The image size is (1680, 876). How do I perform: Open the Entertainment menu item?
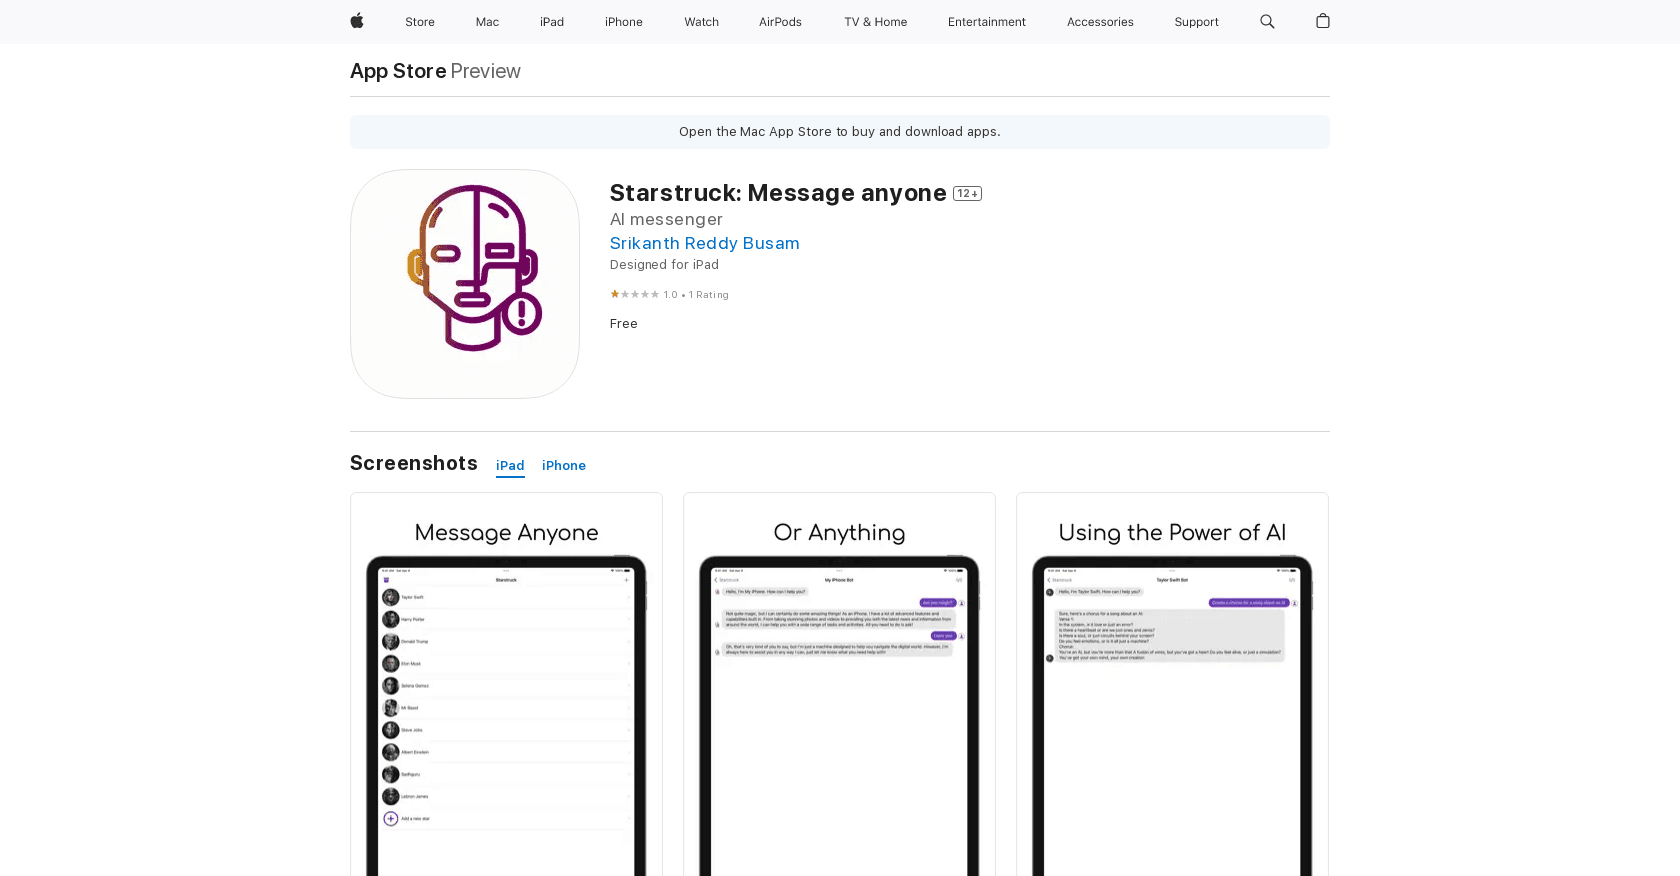[987, 22]
